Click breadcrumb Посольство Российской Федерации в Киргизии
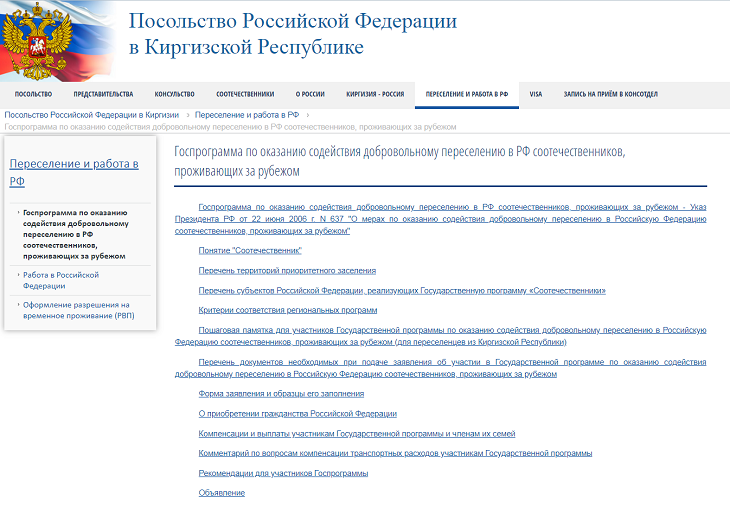The width and height of the screenshot is (730, 508). click(92, 115)
